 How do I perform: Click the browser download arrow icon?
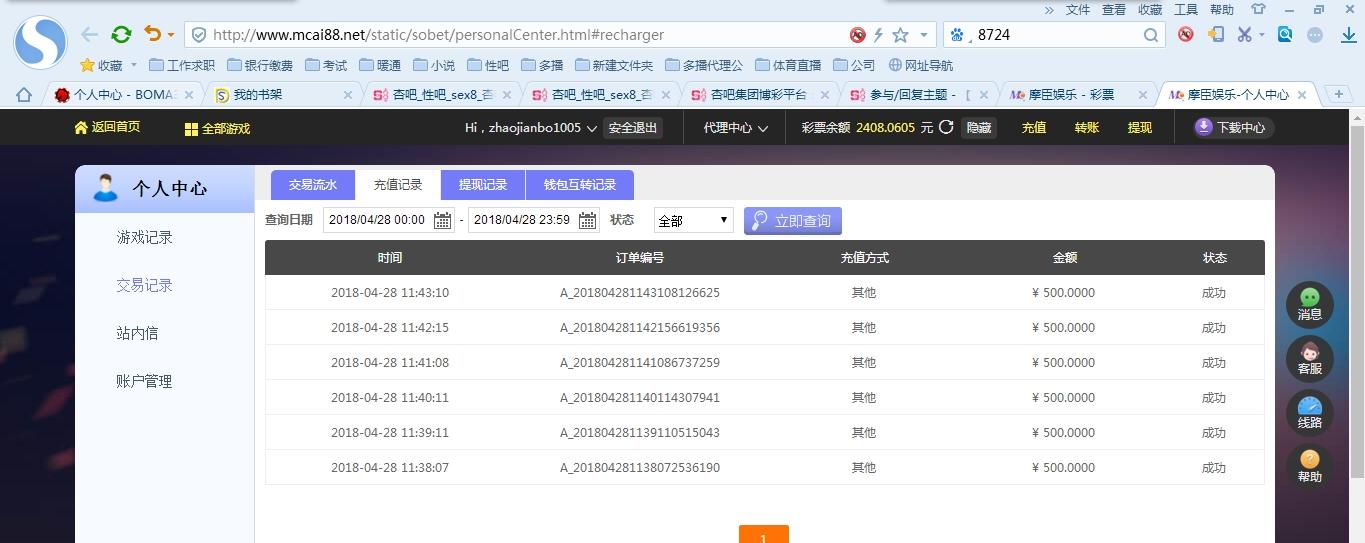[x=1345, y=34]
